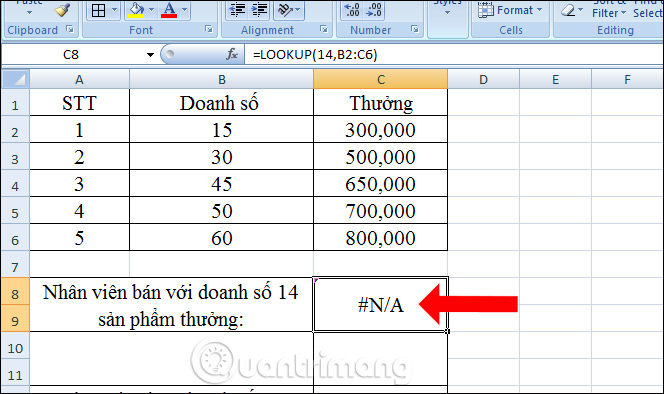The image size is (664, 394).
Task: Select column C header
Action: pos(381,79)
